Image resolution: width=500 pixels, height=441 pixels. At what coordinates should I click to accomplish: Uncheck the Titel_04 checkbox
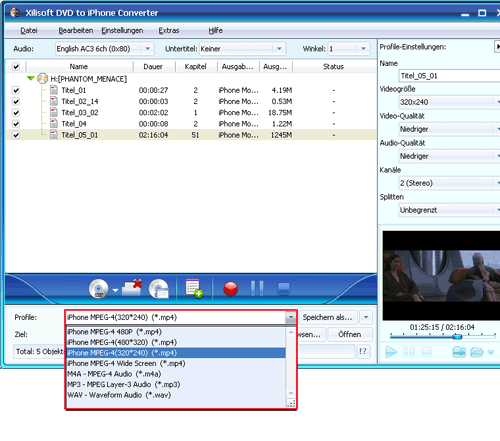[x=16, y=124]
